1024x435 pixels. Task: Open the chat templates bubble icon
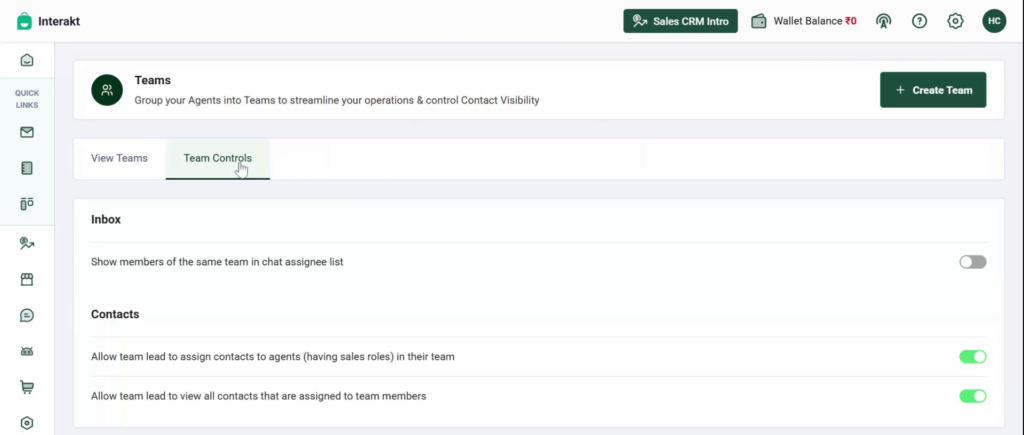click(x=27, y=315)
